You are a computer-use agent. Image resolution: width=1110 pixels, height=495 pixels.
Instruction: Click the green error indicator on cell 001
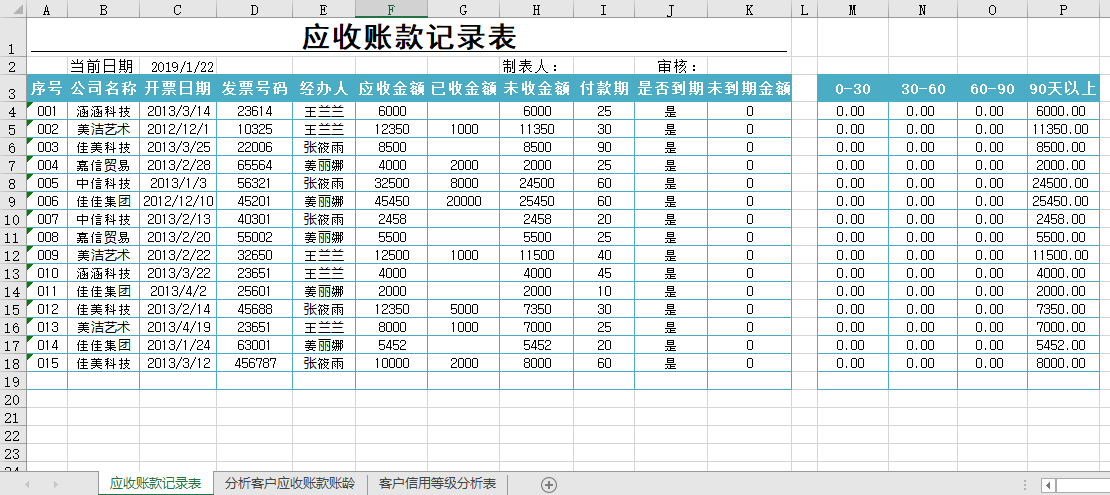31,106
